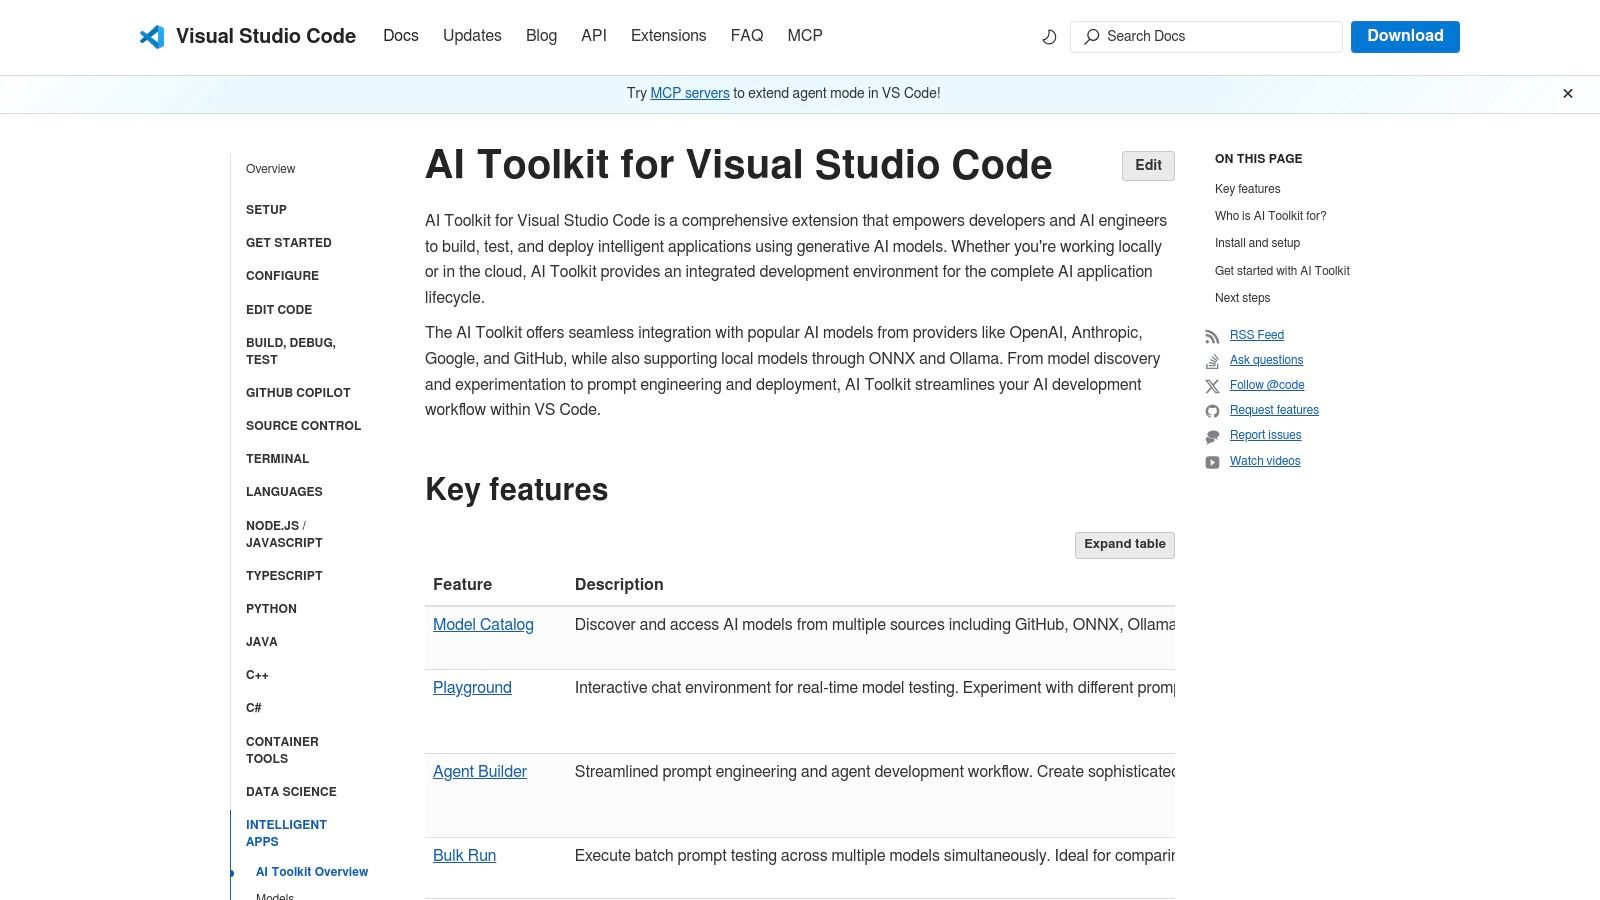Click the Description column header
1600x900 pixels.
(x=619, y=585)
